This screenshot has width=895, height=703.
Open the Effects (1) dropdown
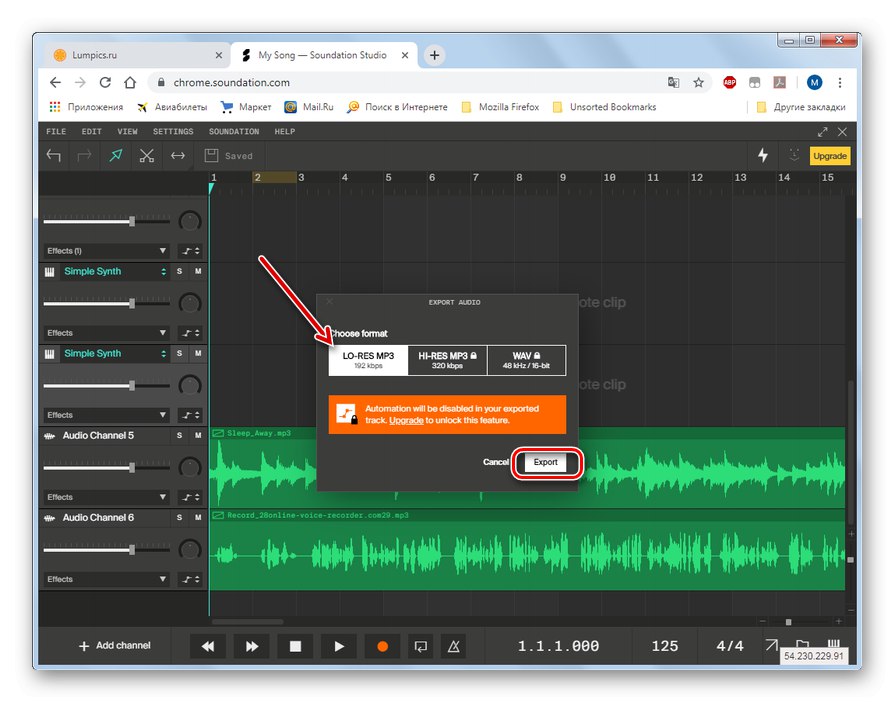tap(106, 251)
